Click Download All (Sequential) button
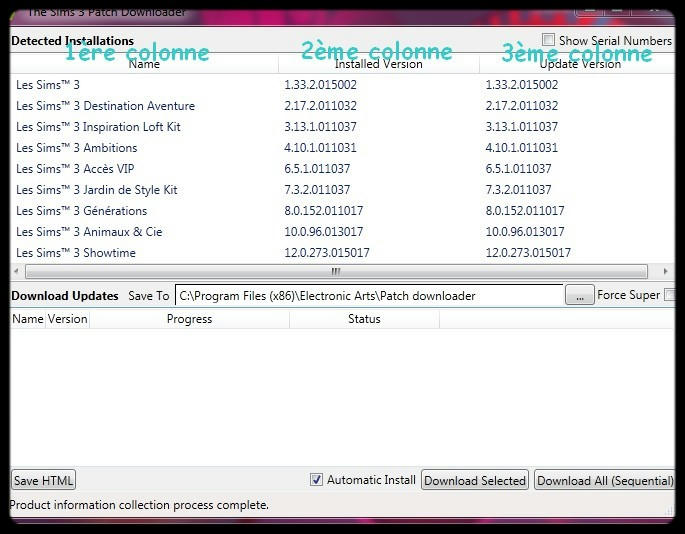This screenshot has height=534, width=685. 605,480
